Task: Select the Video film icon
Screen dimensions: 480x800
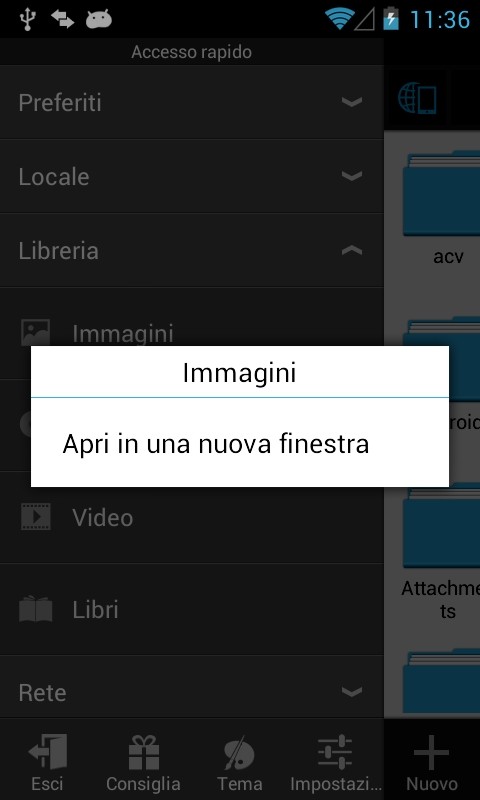Action: pos(36,516)
